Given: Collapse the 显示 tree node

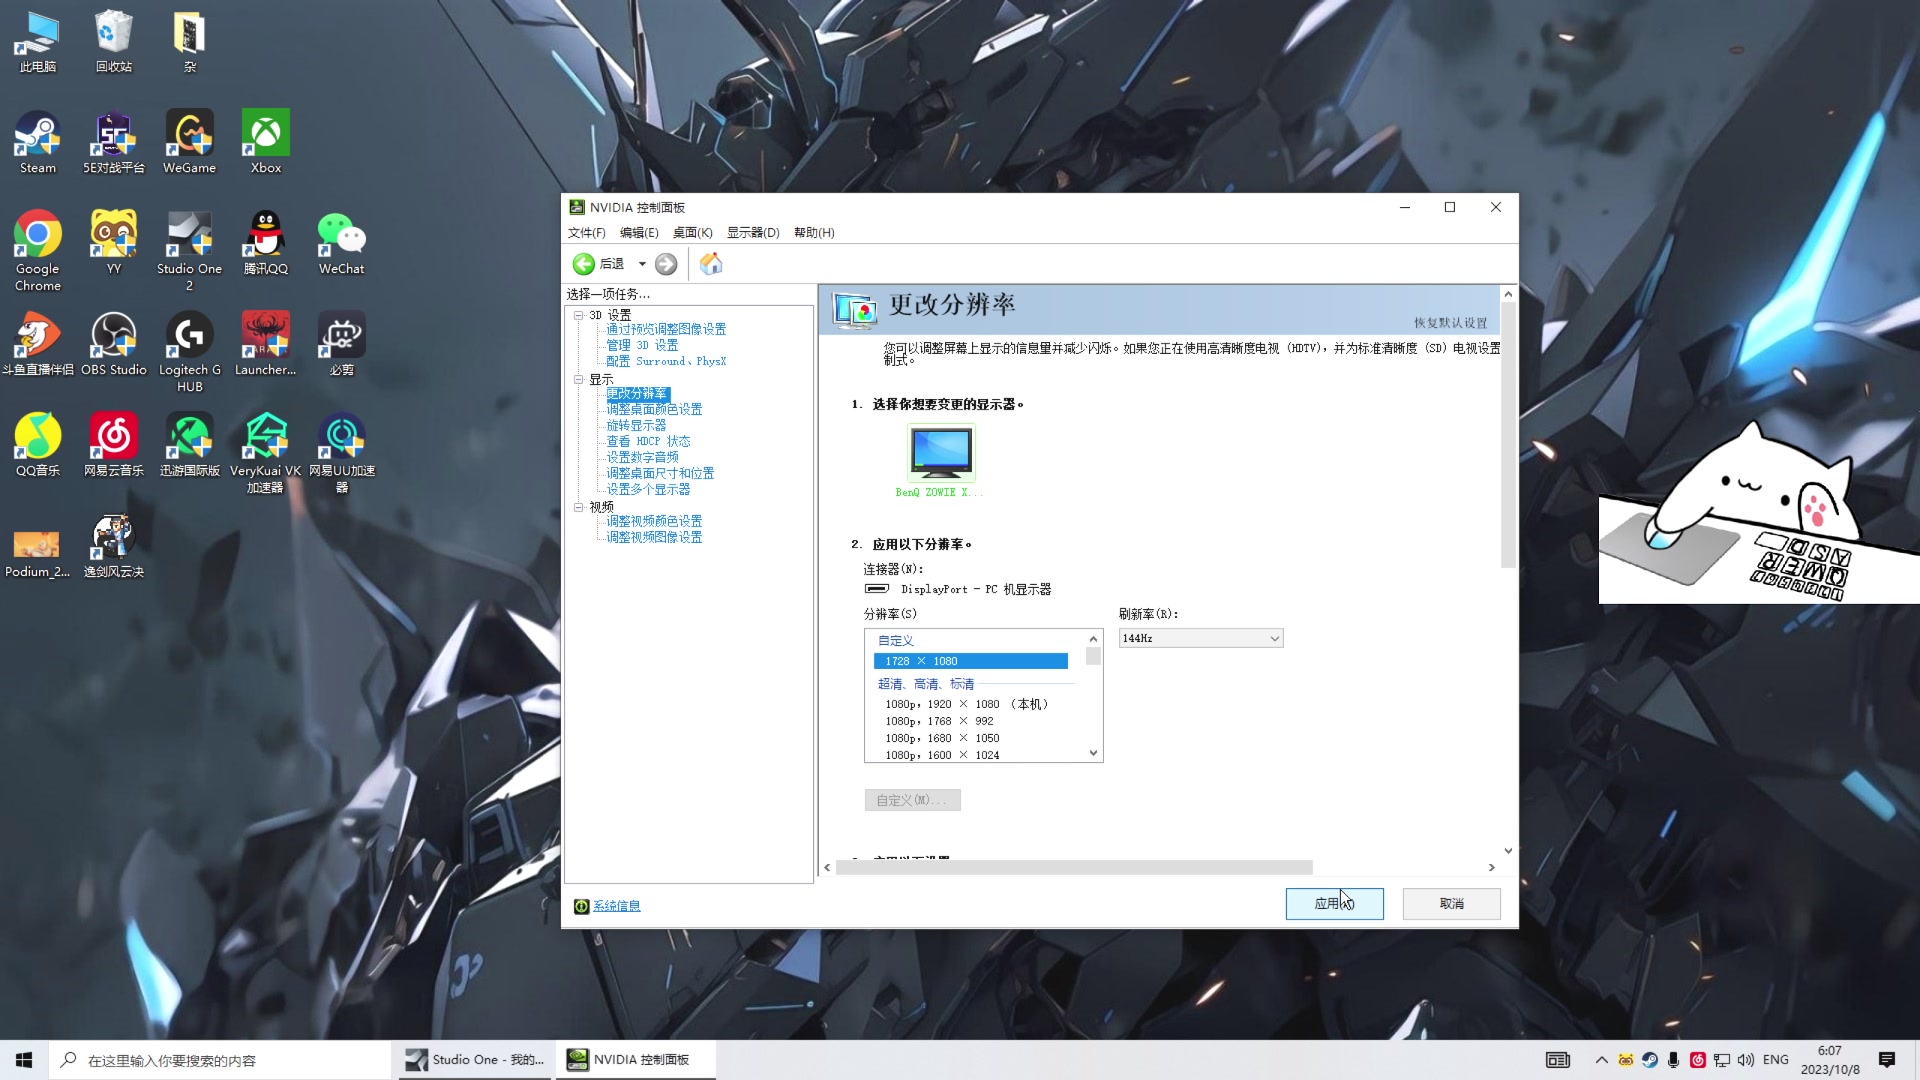Looking at the screenshot, I should pos(578,379).
